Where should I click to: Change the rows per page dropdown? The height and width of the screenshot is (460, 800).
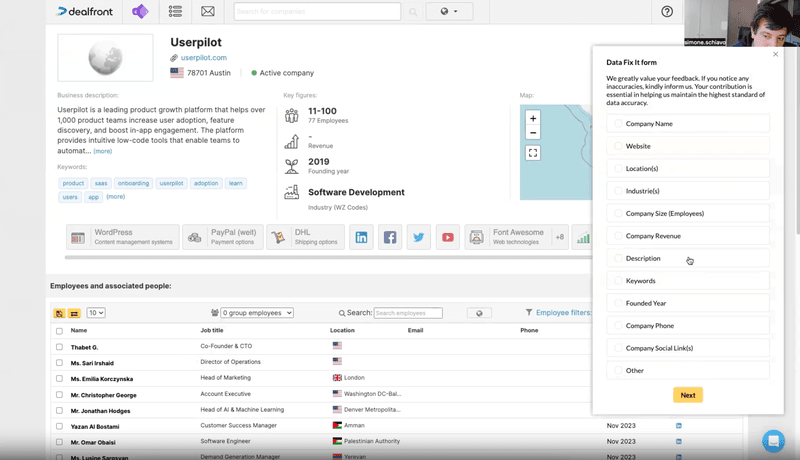96,313
